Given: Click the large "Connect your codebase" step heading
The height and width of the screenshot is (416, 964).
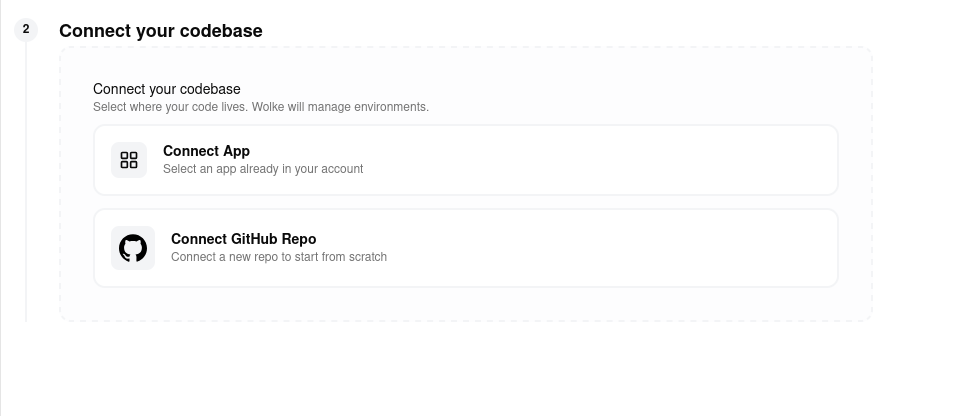Looking at the screenshot, I should (161, 31).
